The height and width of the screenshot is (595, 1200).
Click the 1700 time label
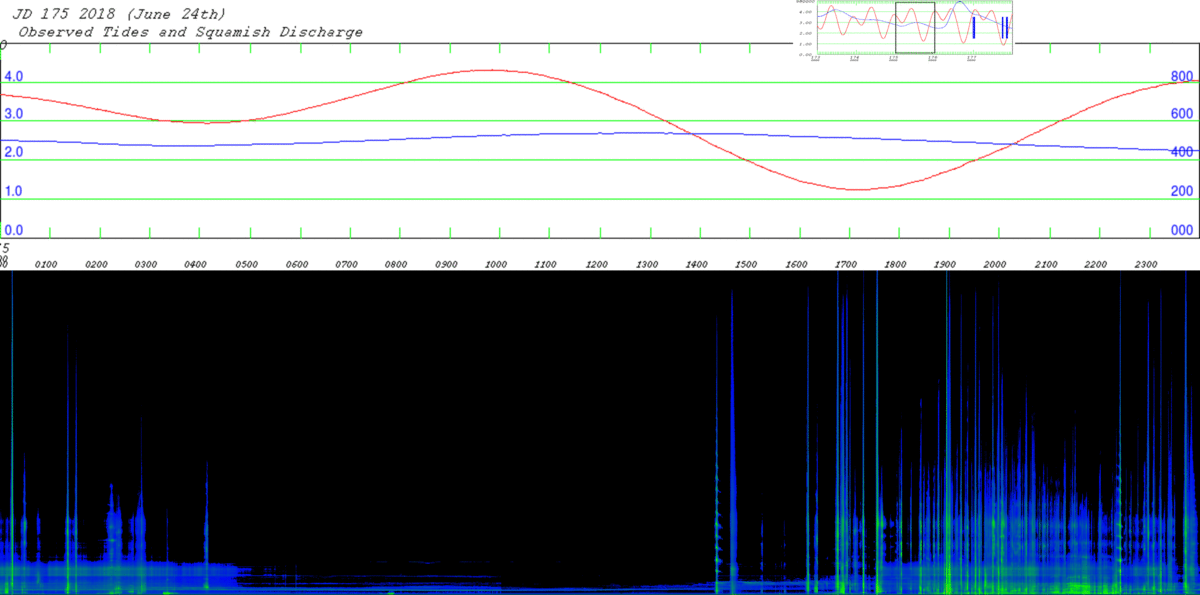tap(846, 264)
